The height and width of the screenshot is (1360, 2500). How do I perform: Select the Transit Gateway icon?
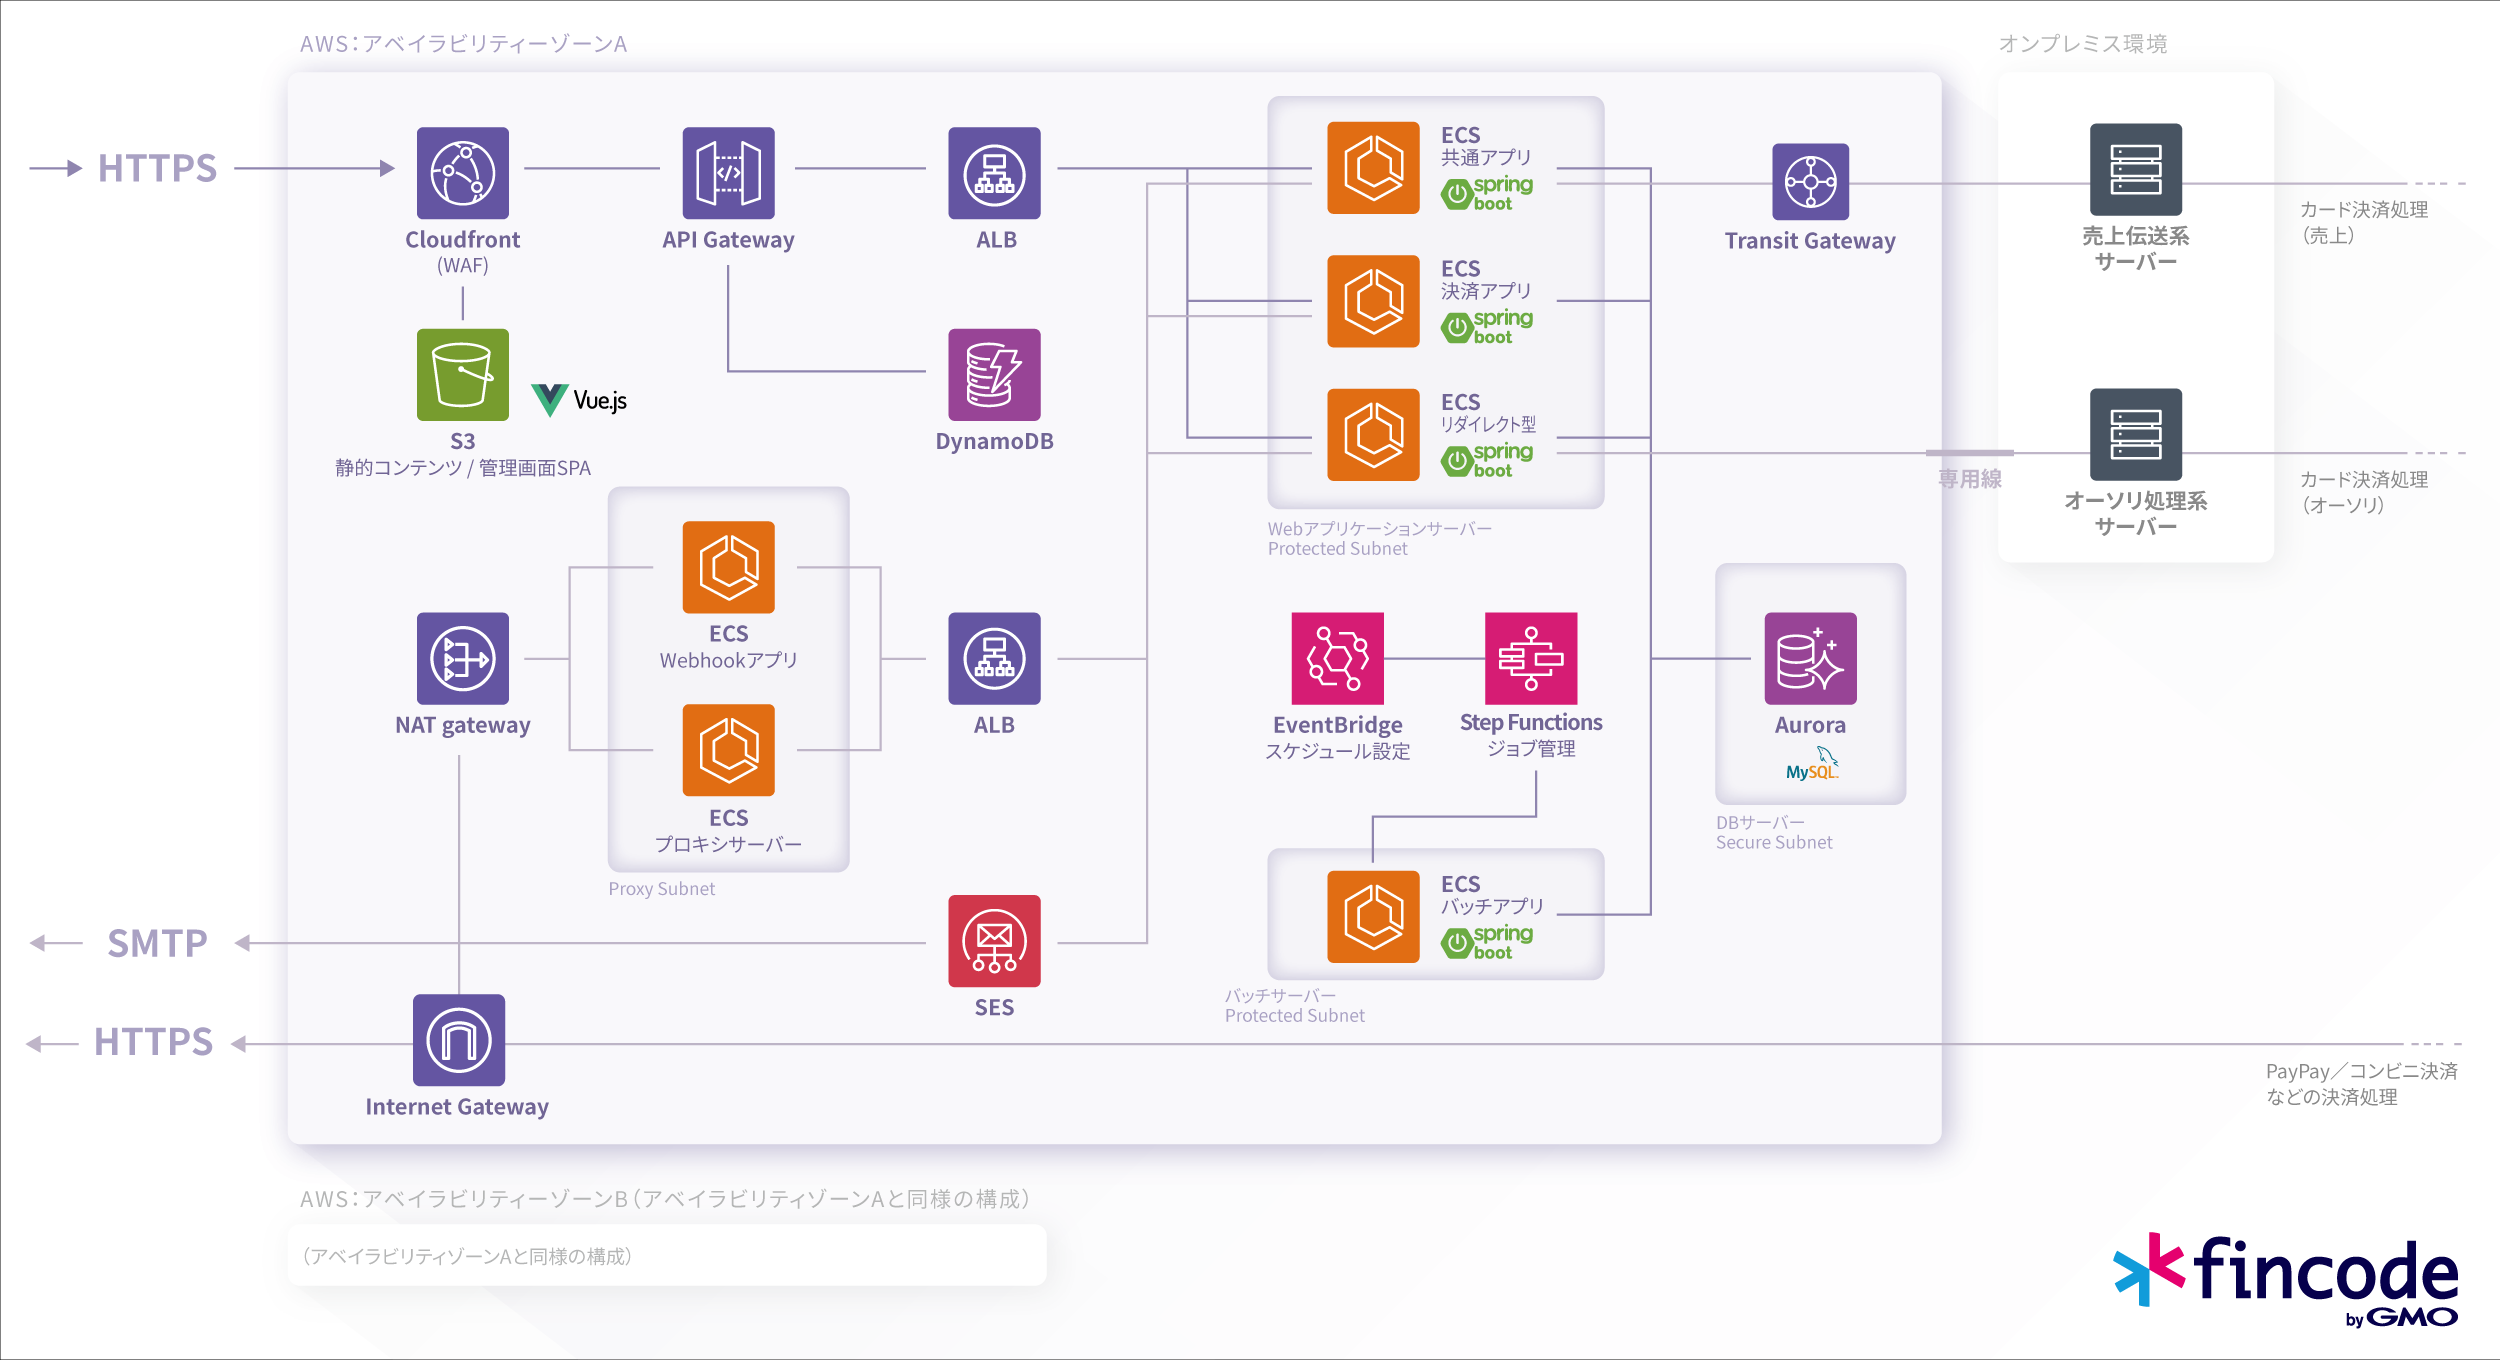(1810, 182)
